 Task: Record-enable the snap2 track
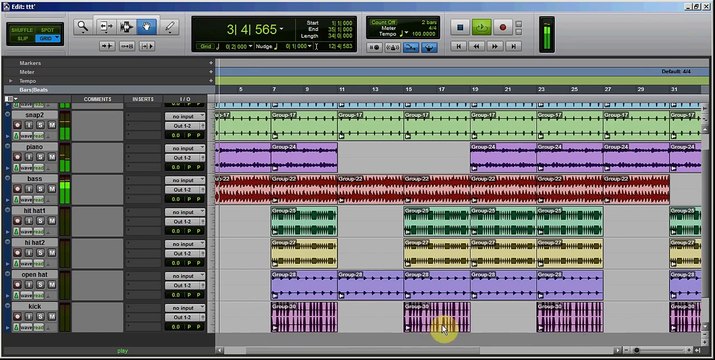tap(17, 125)
